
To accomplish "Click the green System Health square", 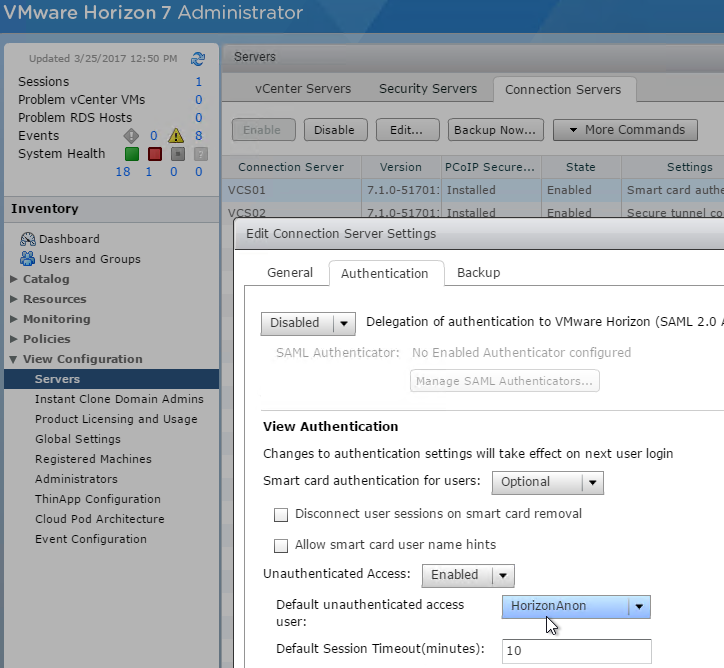I will 132,154.
